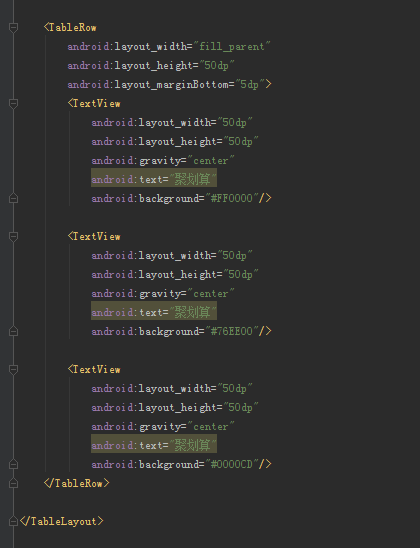
Task: Click the "#FF0000" background value
Action: (x=232, y=199)
